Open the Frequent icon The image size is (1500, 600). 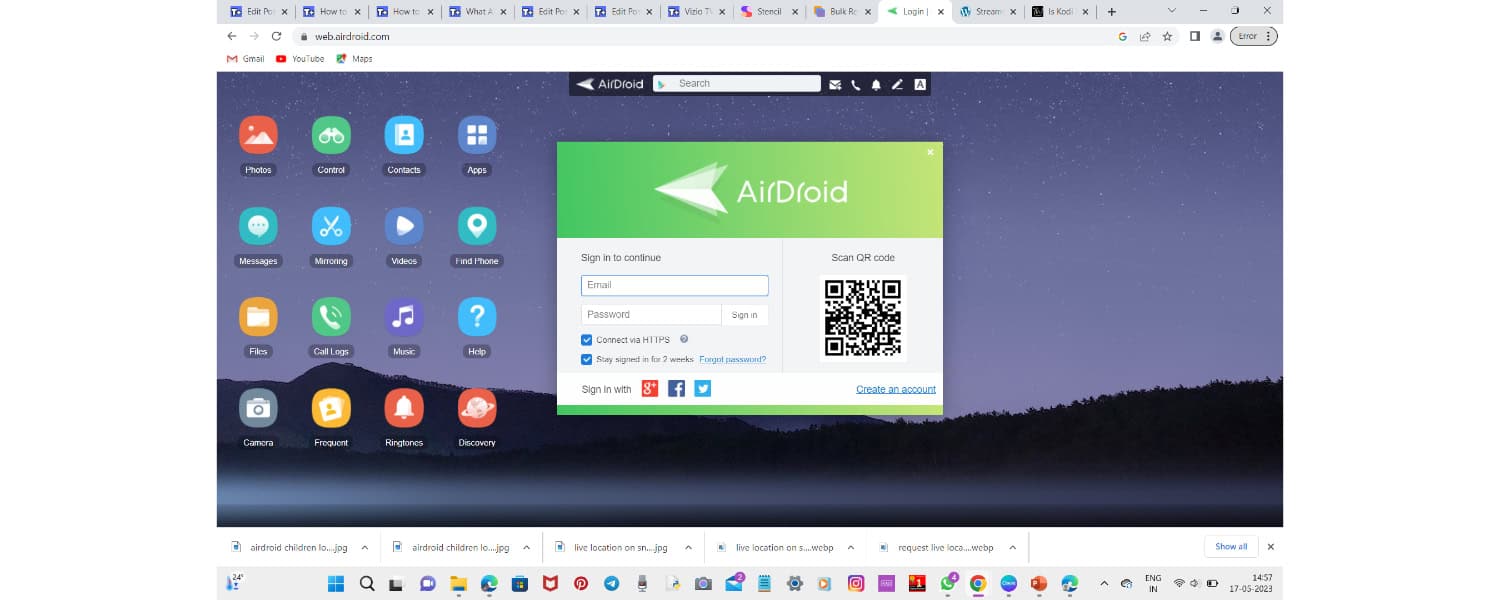click(x=331, y=408)
